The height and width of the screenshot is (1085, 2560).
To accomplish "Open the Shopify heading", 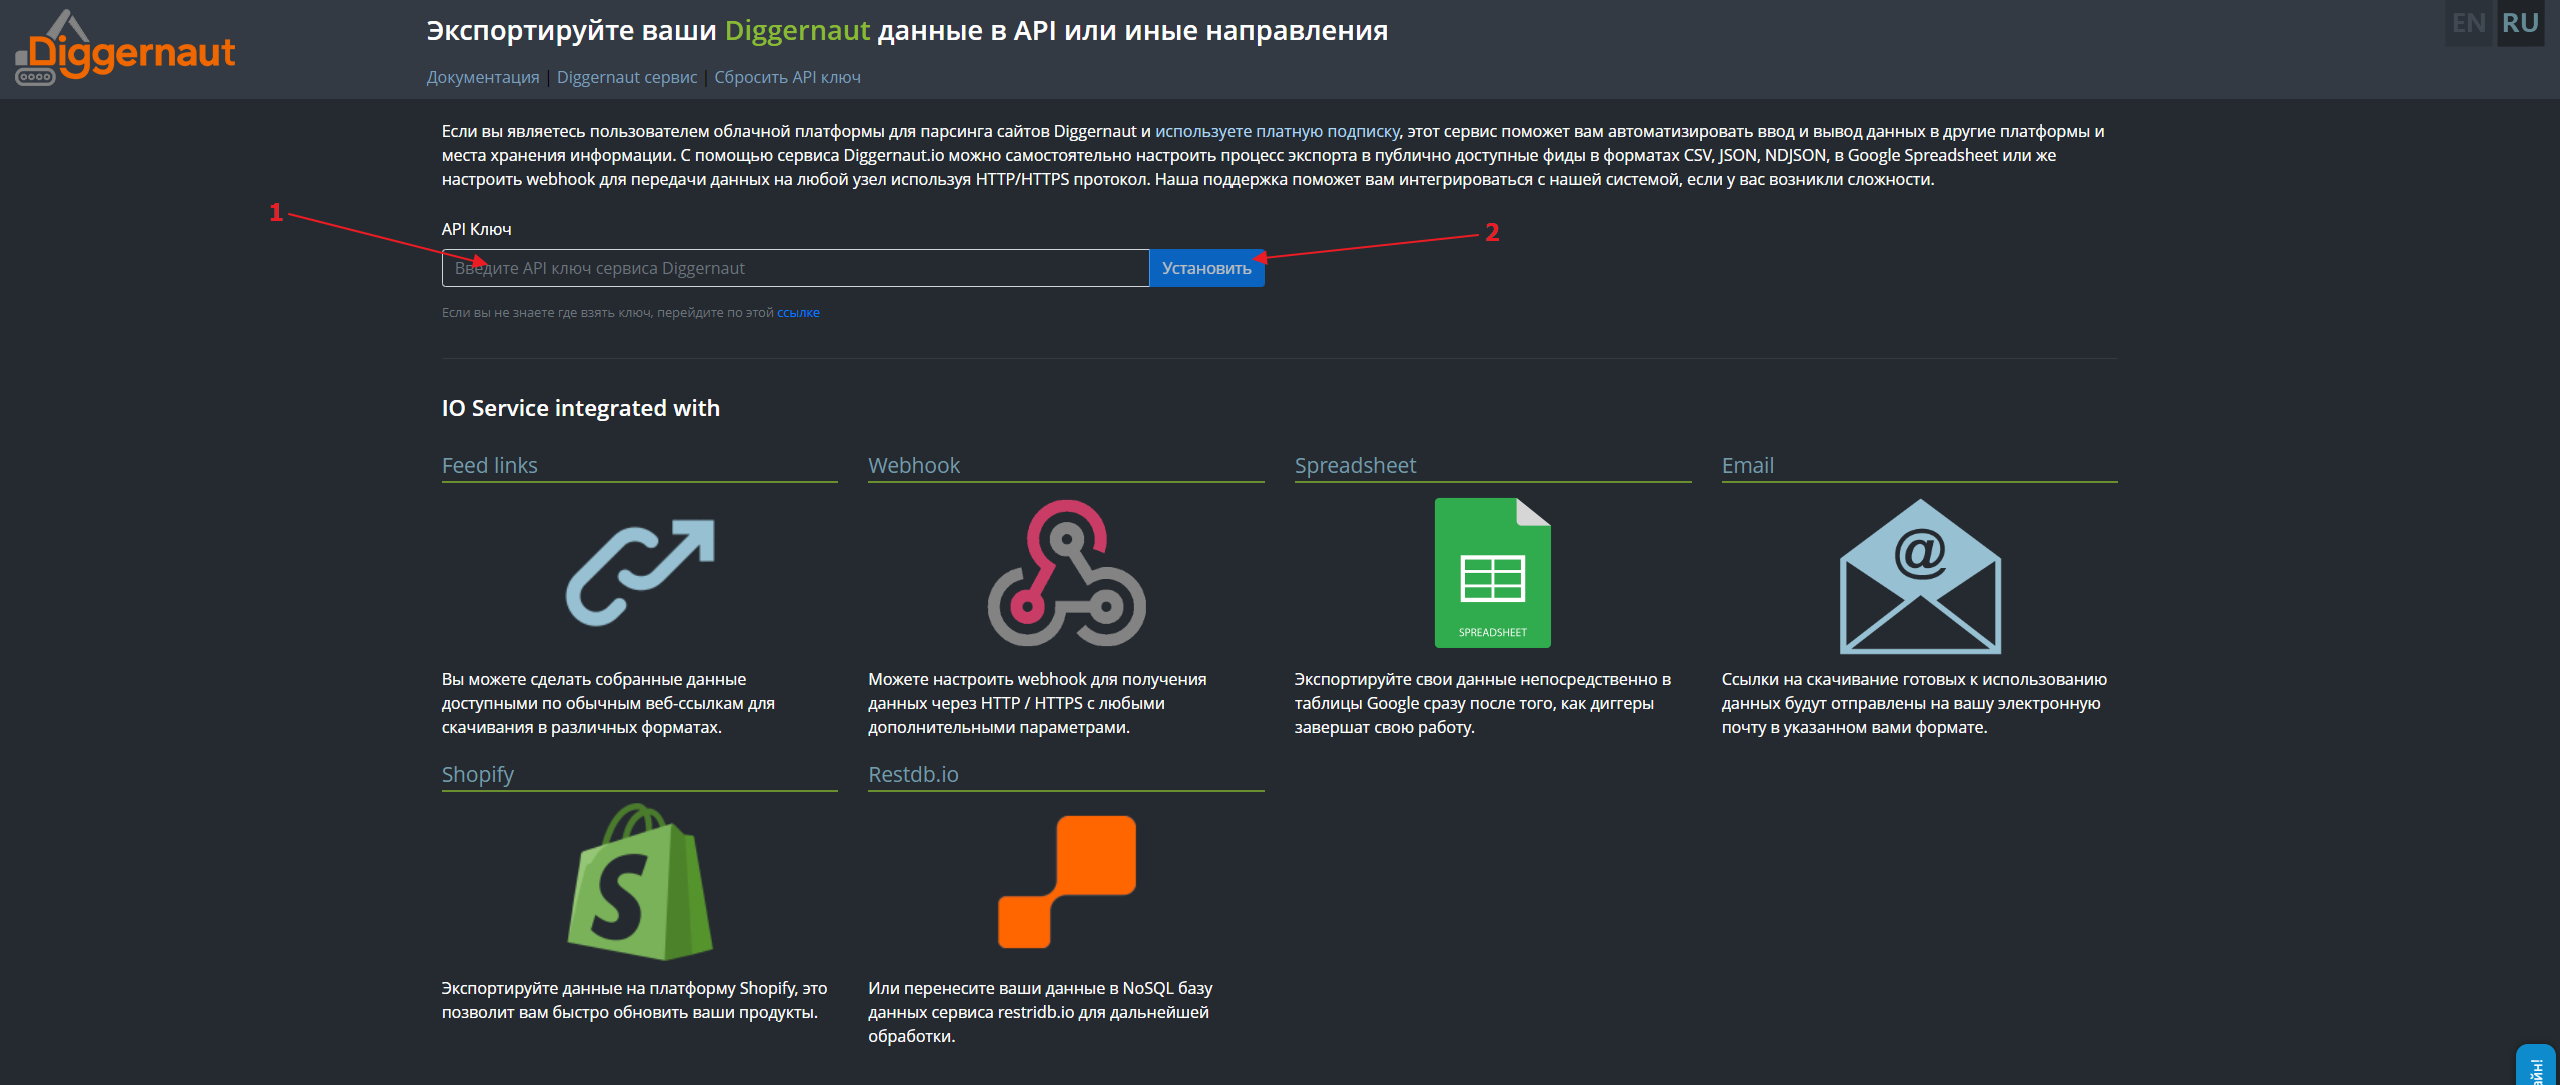I will (x=478, y=774).
